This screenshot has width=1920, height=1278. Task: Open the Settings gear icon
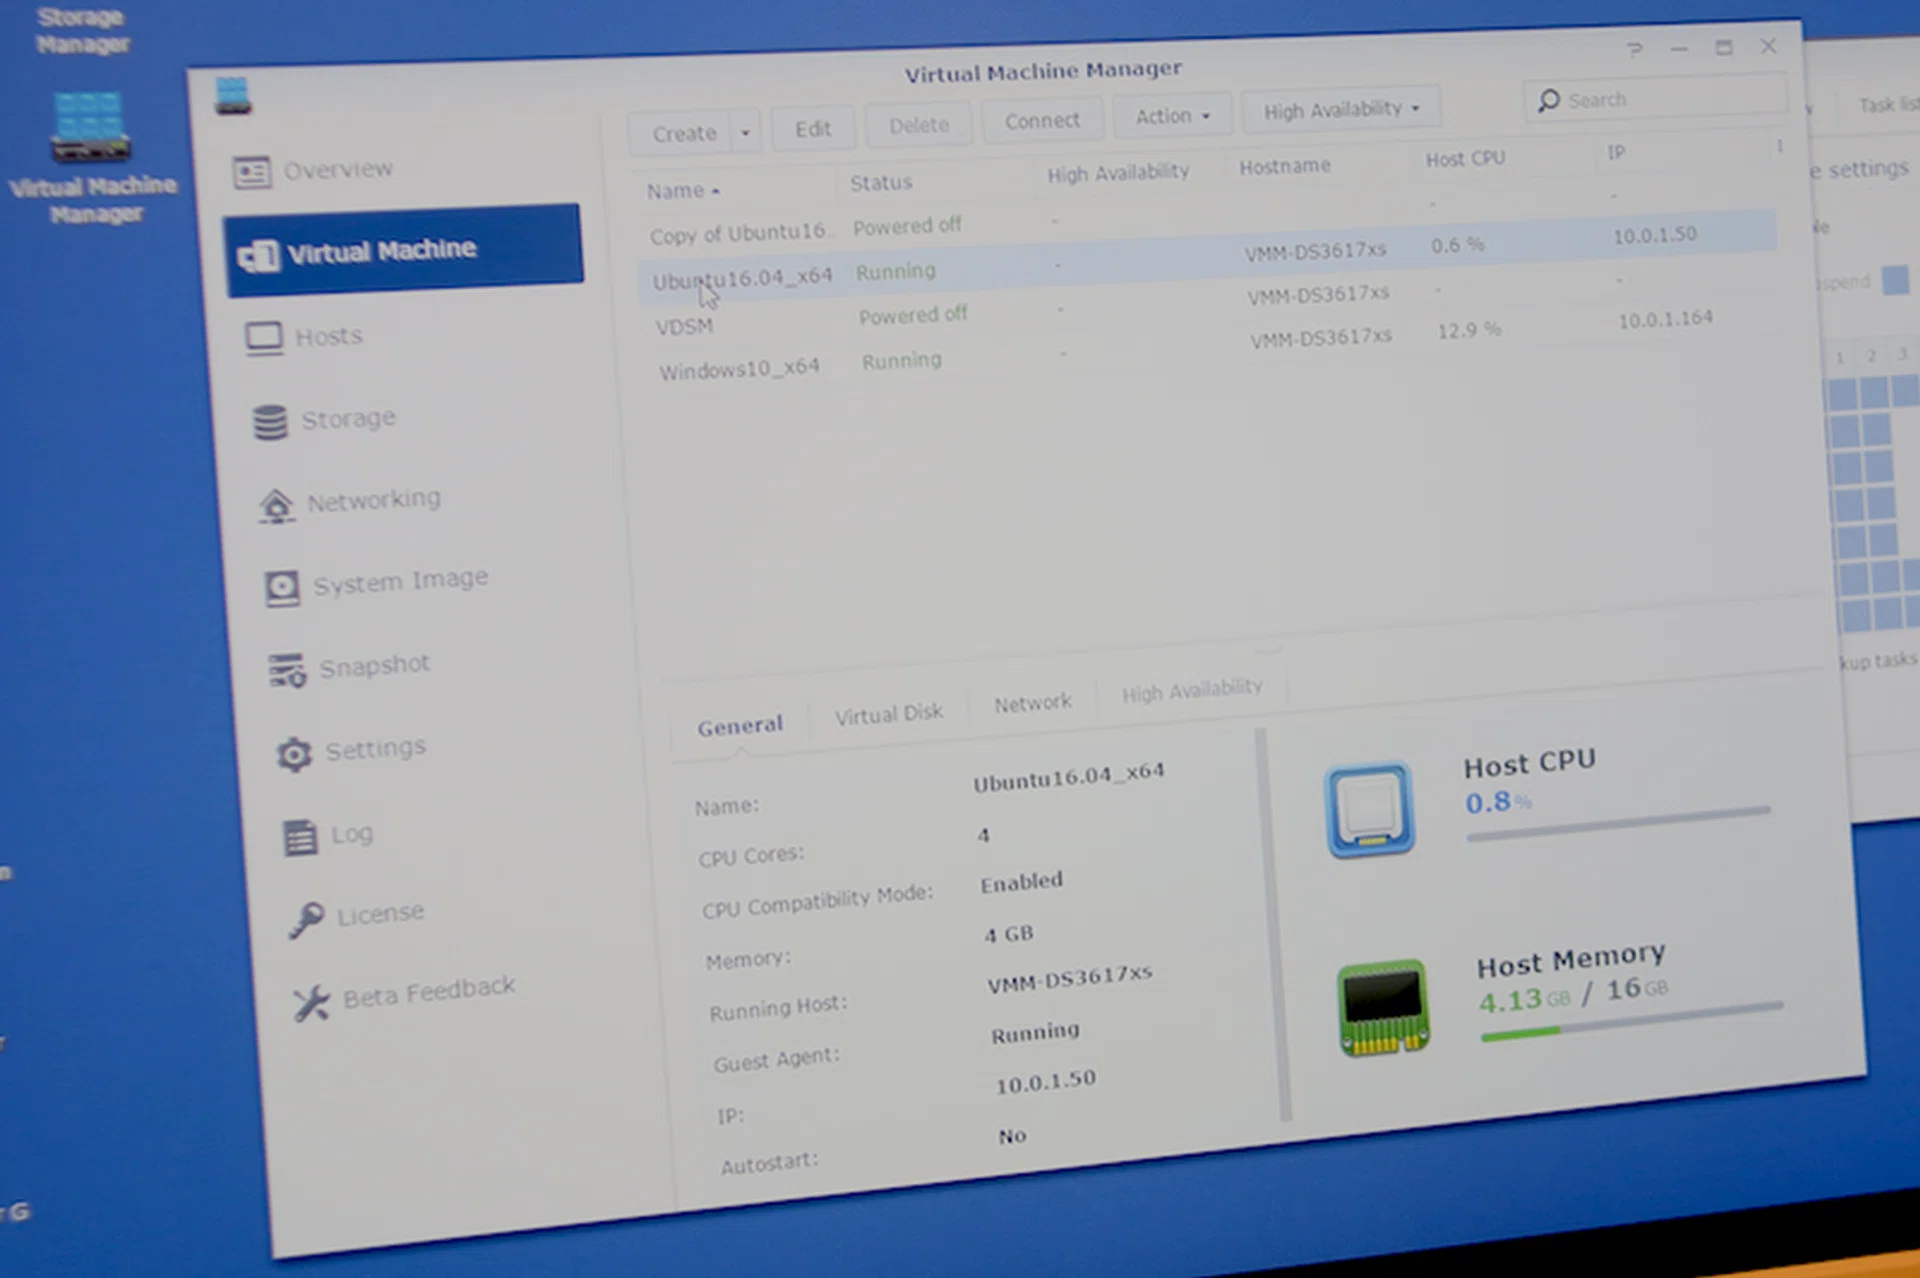point(294,754)
